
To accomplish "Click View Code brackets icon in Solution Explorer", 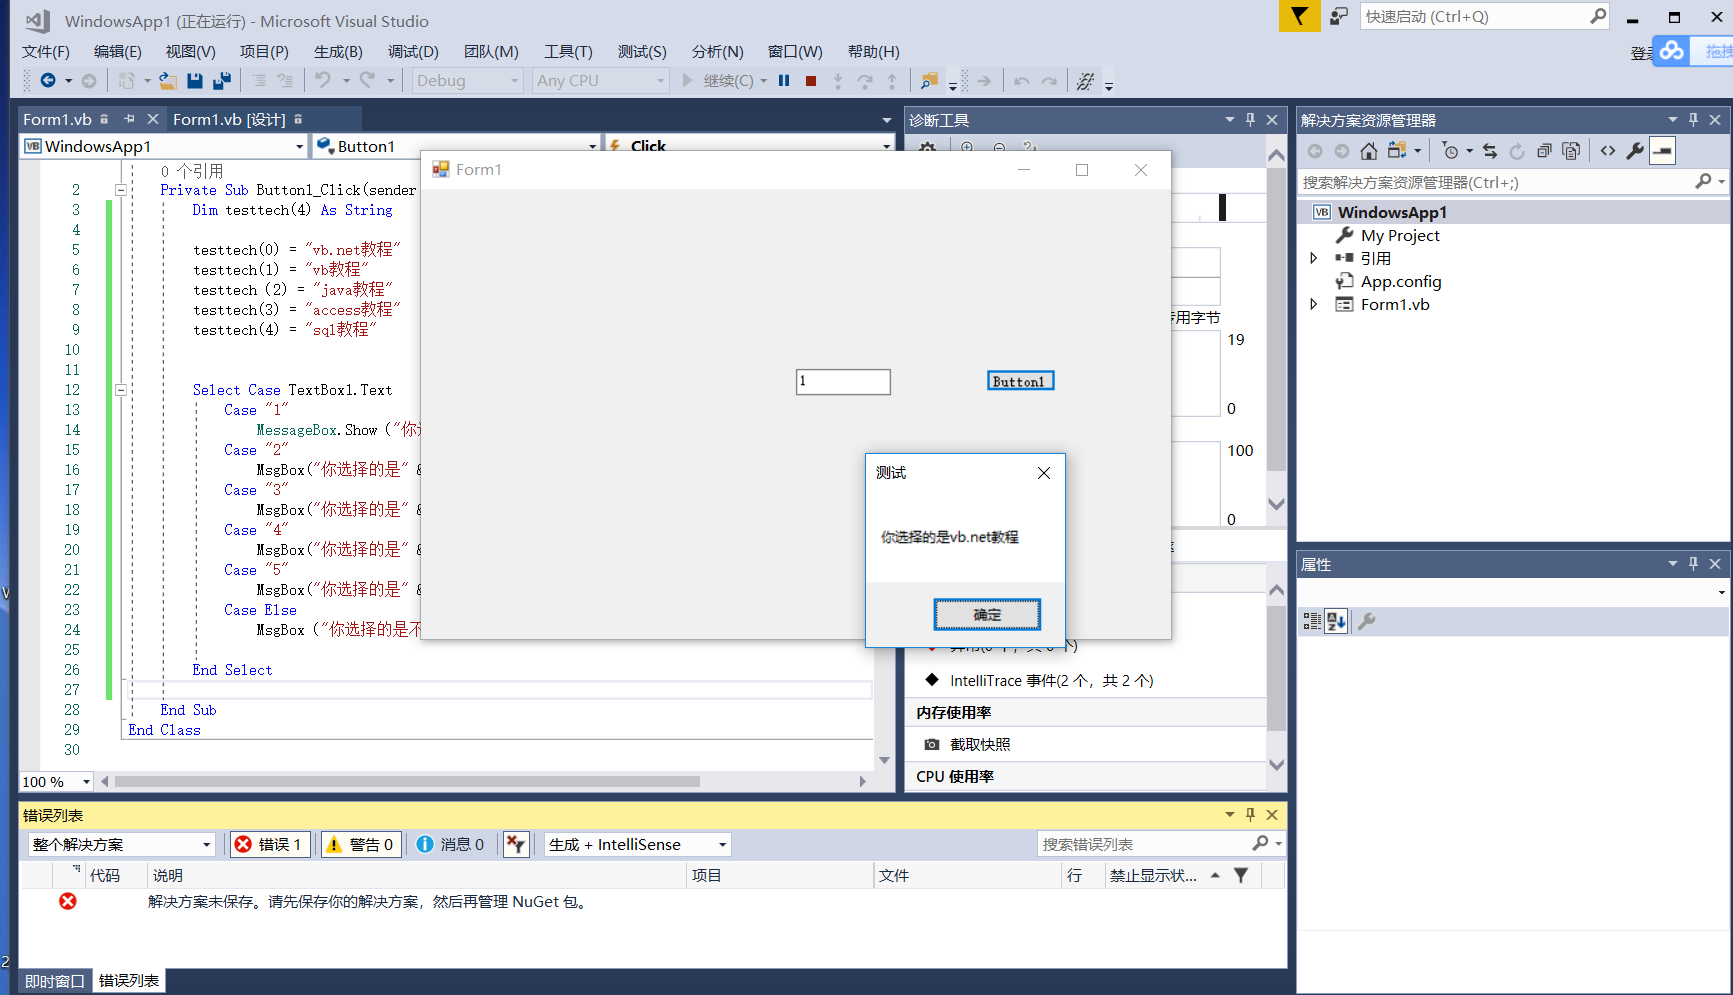I will [1608, 151].
